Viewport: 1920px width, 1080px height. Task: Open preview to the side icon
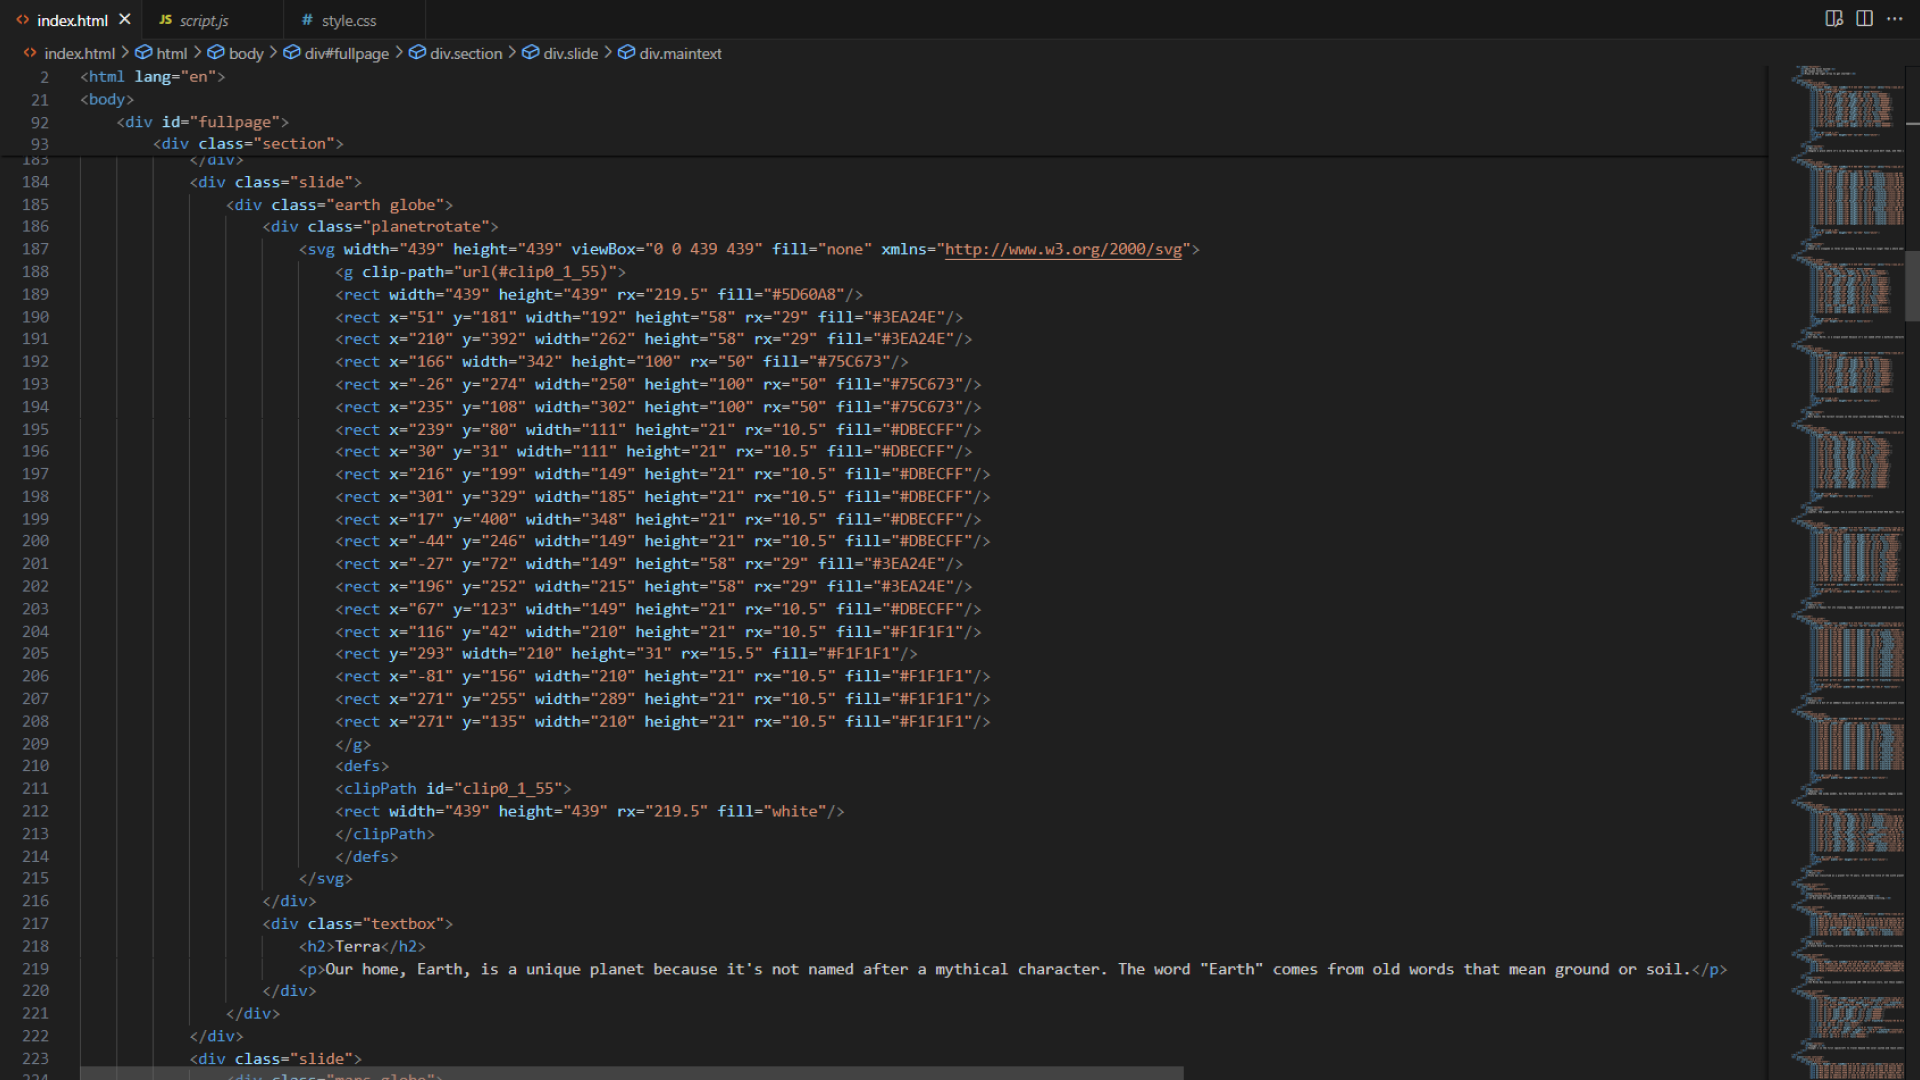click(1834, 19)
